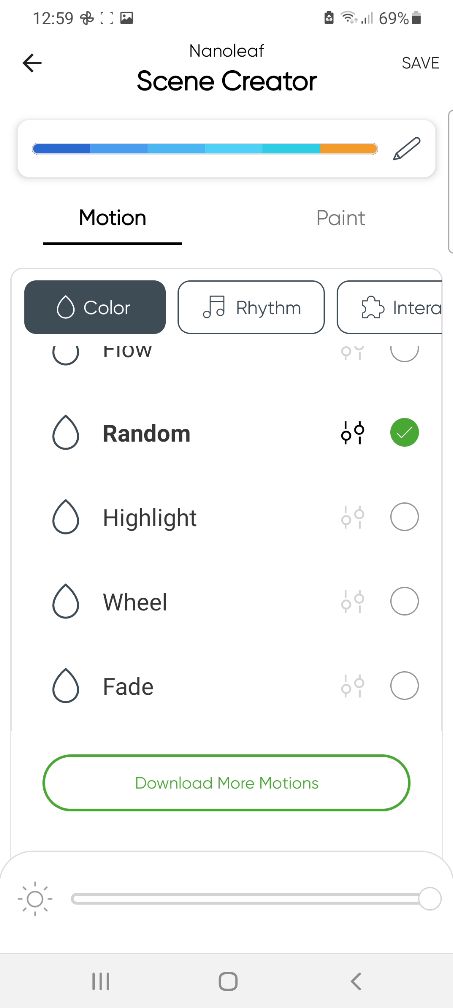Open Wheel motion settings sliders icon

353,602
